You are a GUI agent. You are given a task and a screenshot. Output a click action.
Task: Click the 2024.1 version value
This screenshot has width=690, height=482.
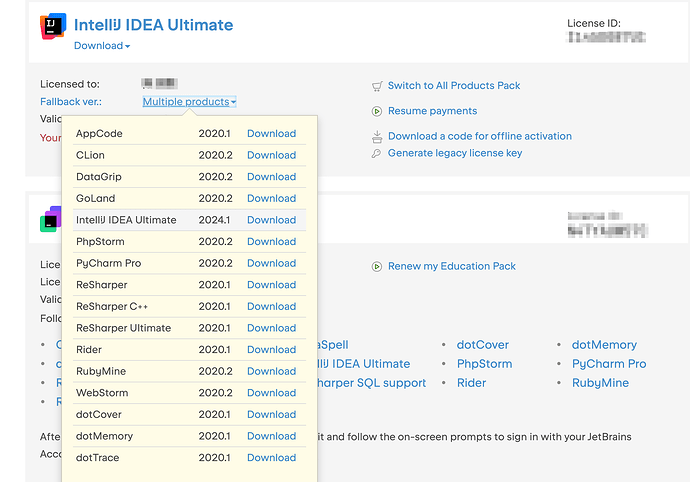(214, 220)
